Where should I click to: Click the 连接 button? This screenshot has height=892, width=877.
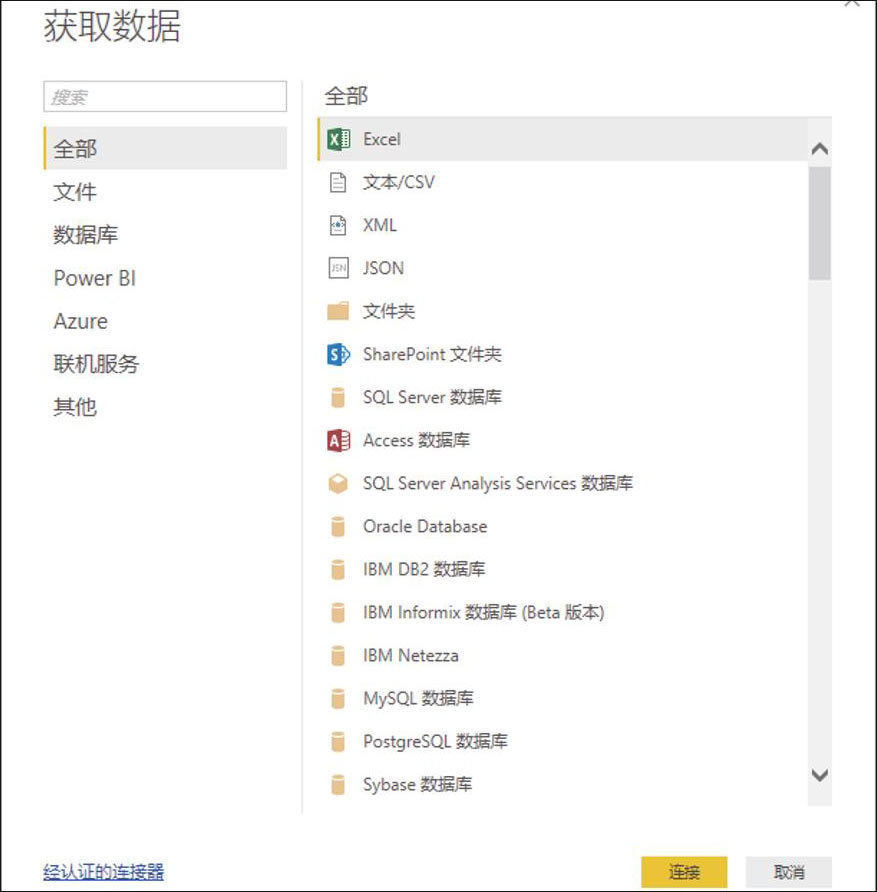pyautogui.click(x=684, y=872)
